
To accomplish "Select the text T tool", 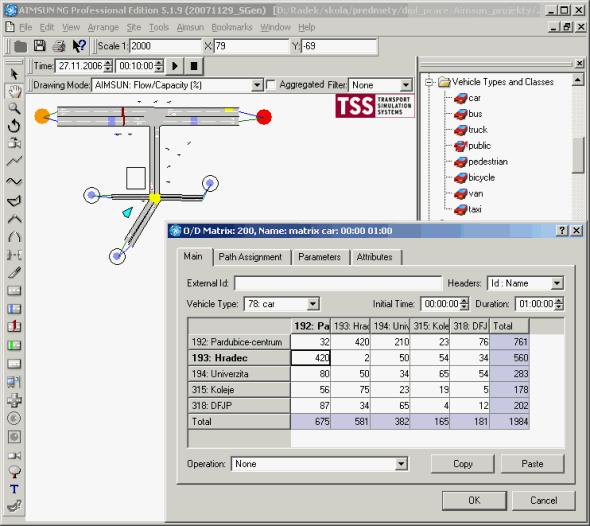I will click(14, 489).
